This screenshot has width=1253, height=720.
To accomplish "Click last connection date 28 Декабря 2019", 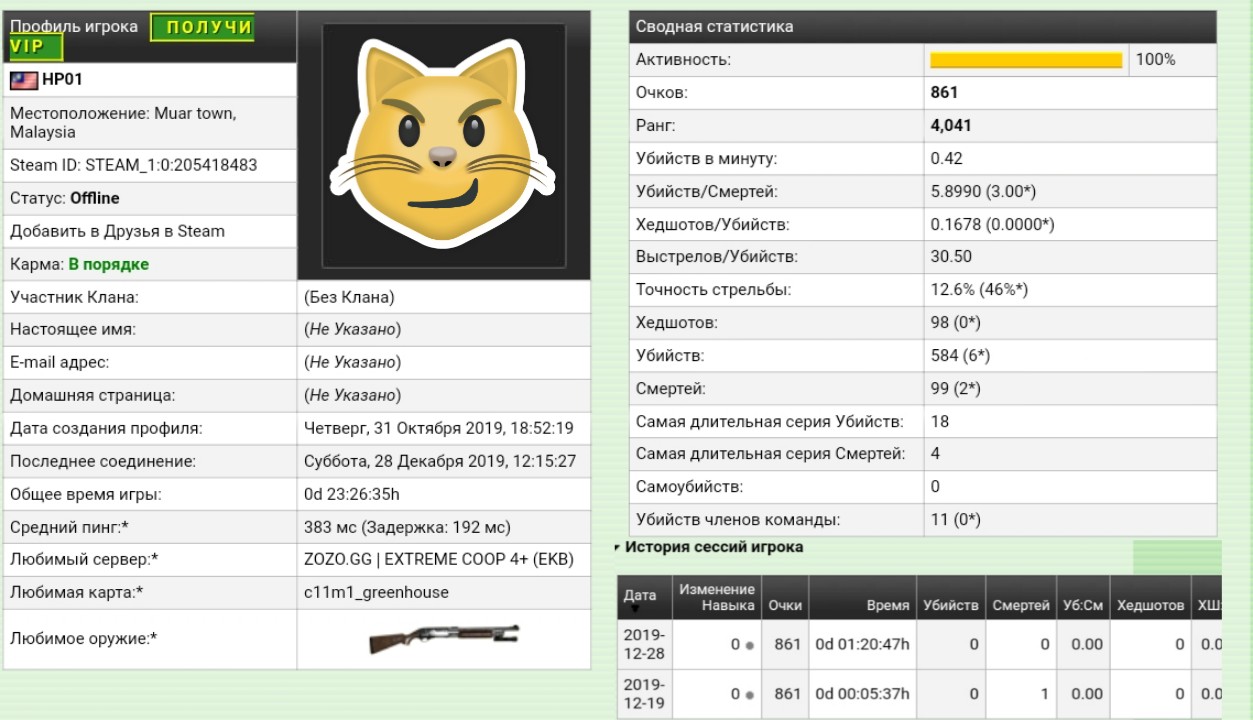I will point(440,461).
